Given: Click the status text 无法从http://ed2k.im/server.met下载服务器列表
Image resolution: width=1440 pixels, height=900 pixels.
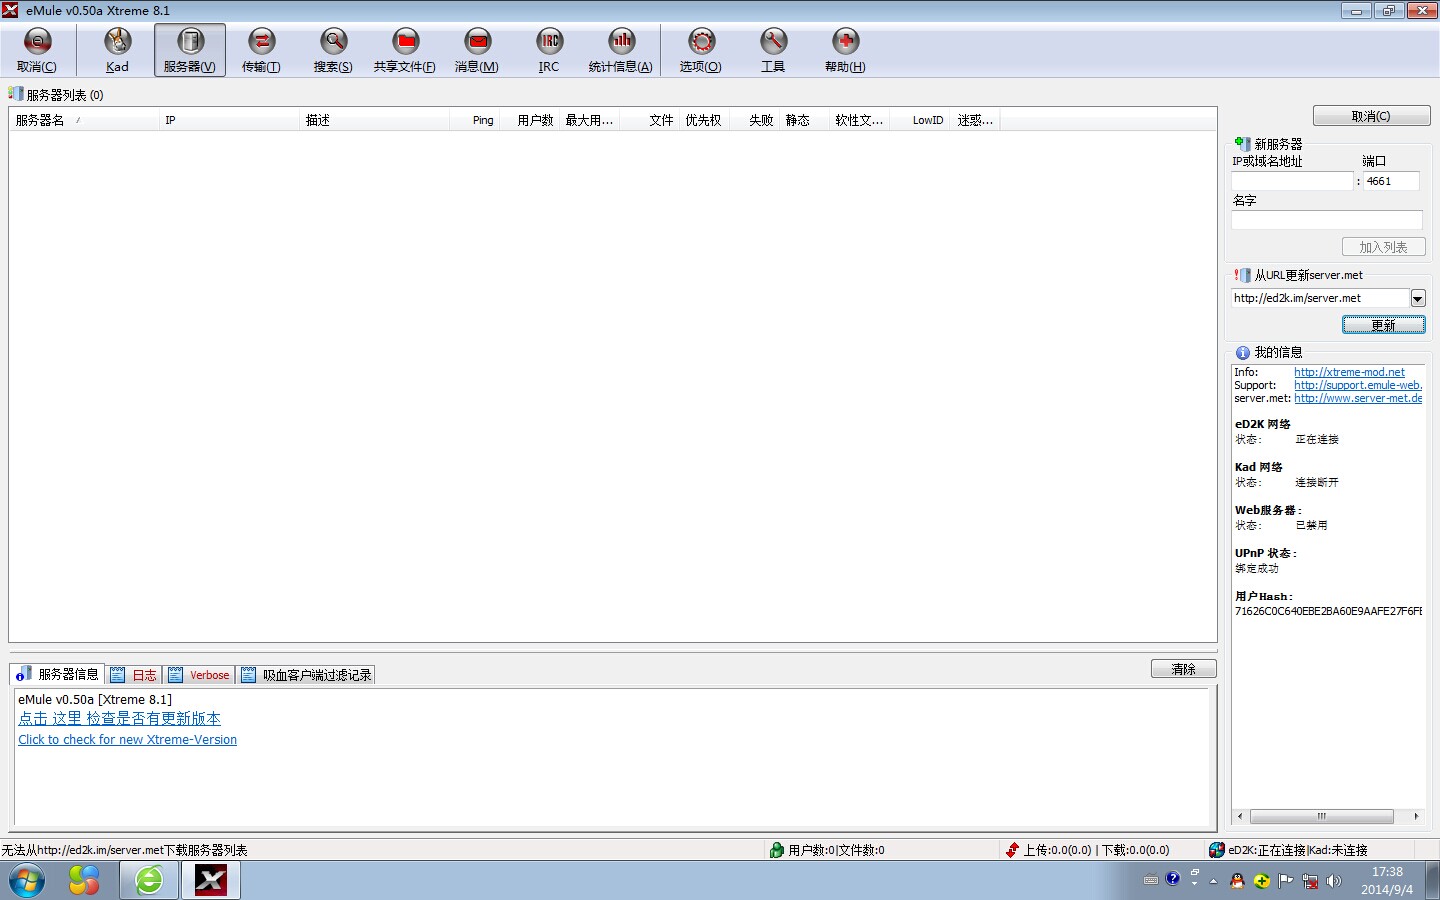Looking at the screenshot, I should (125, 850).
